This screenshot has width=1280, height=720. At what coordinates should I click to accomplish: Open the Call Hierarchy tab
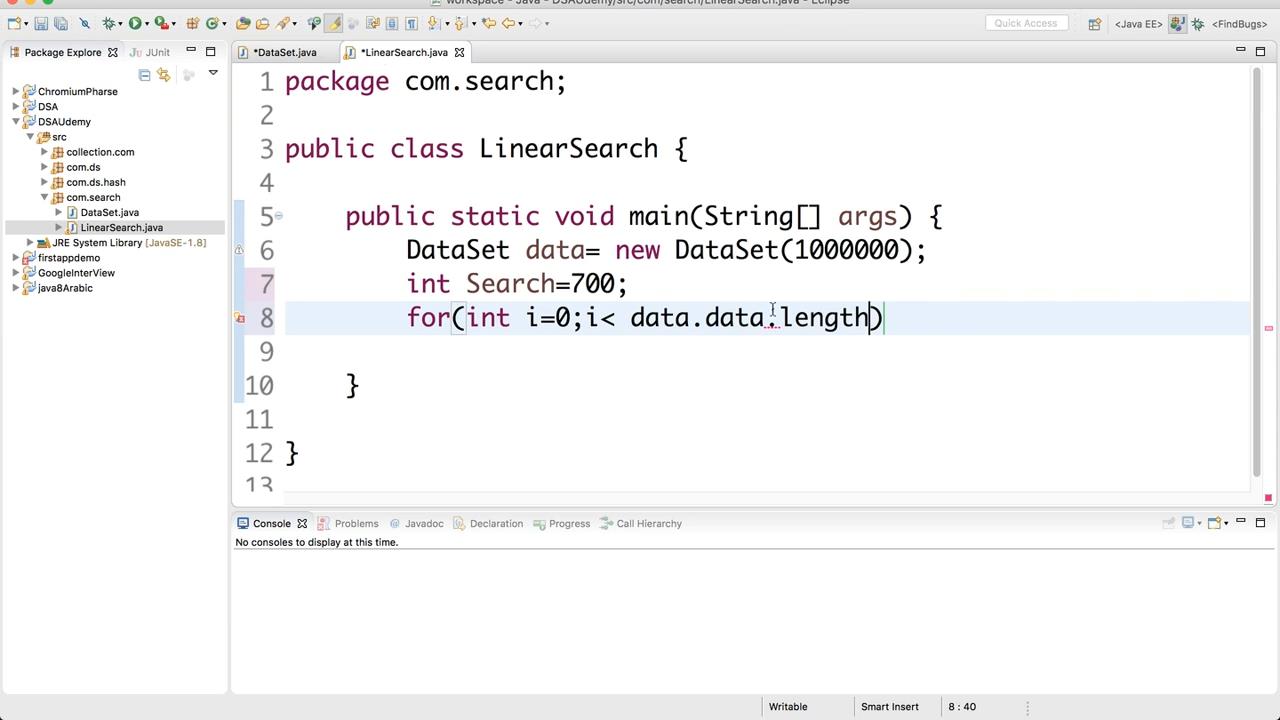coord(640,523)
